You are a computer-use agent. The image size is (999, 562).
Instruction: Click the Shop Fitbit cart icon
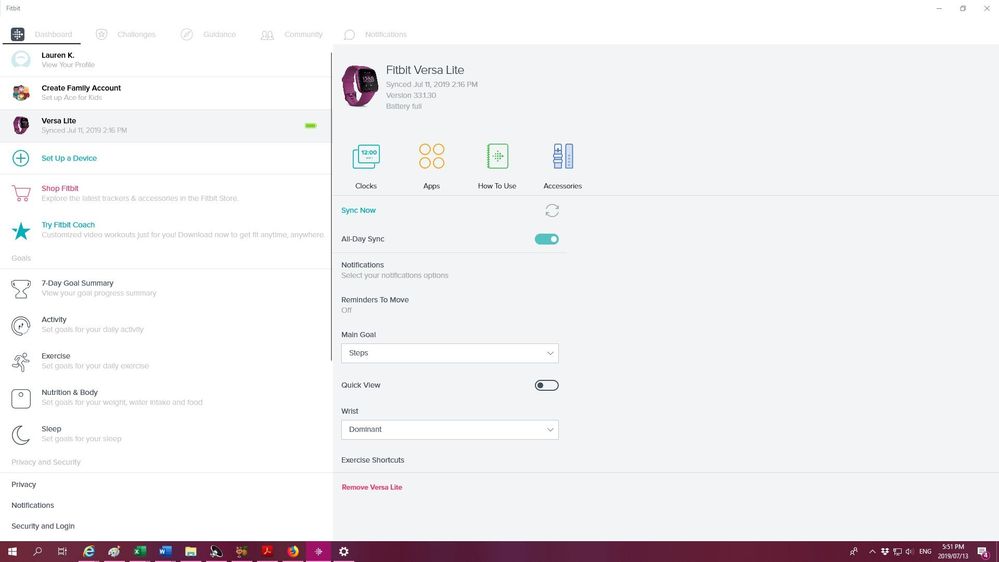tap(21, 194)
